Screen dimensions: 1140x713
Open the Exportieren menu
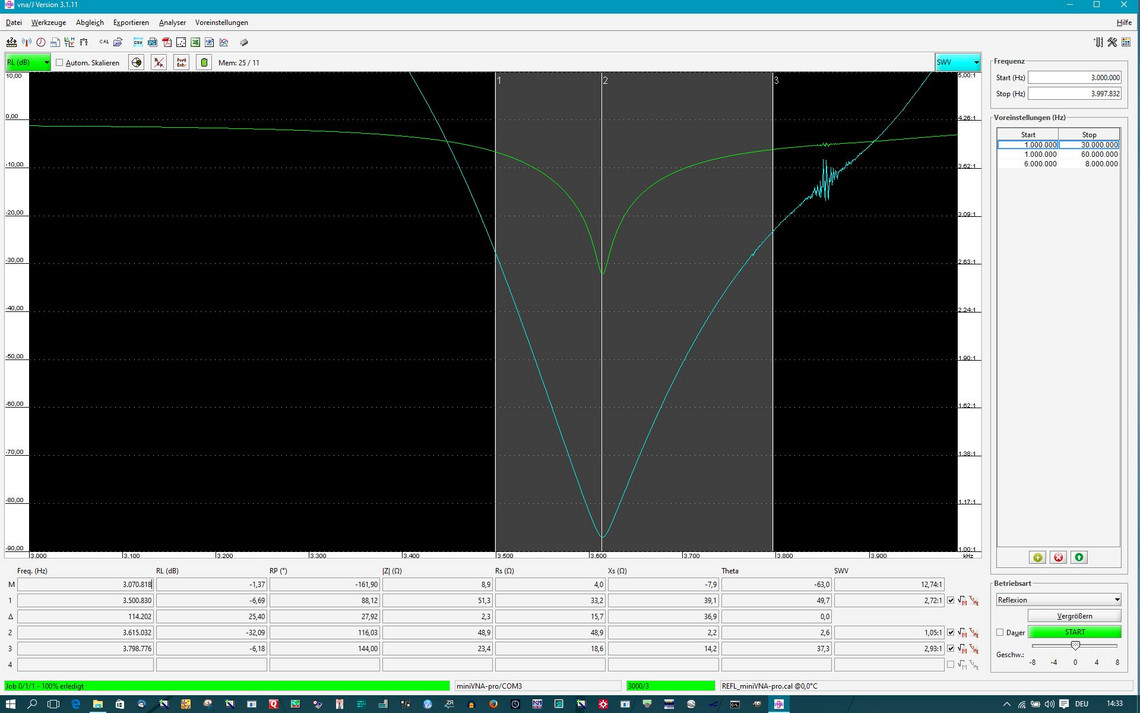coord(131,23)
